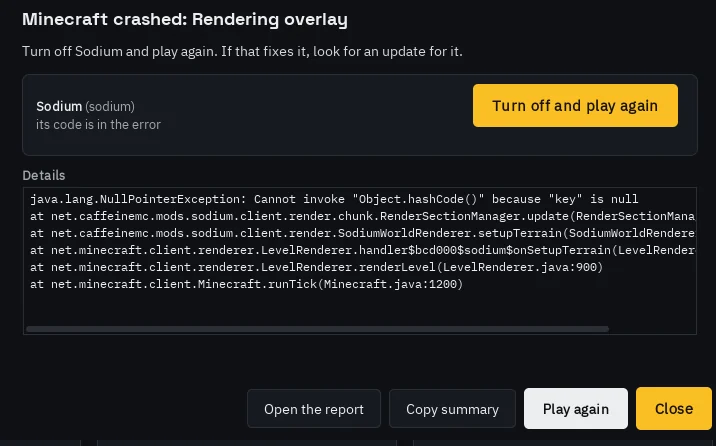Image resolution: width=716 pixels, height=446 pixels.
Task: Click the SodiumWorldRenderer.setupTerrain stack trace line
Action: [363, 233]
